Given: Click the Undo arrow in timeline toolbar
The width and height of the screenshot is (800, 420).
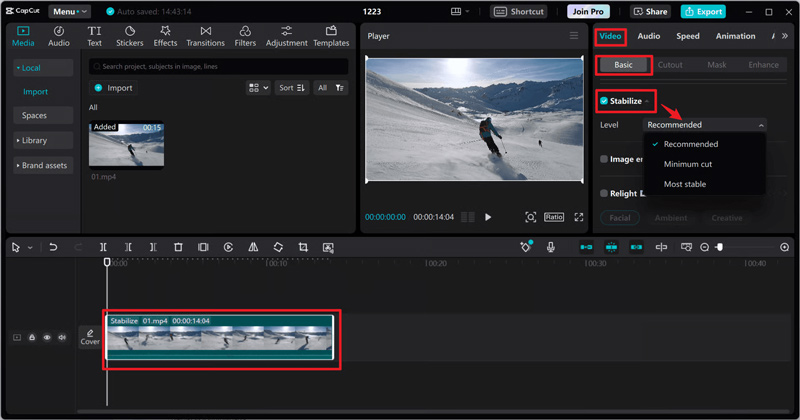Looking at the screenshot, I should click(x=53, y=247).
